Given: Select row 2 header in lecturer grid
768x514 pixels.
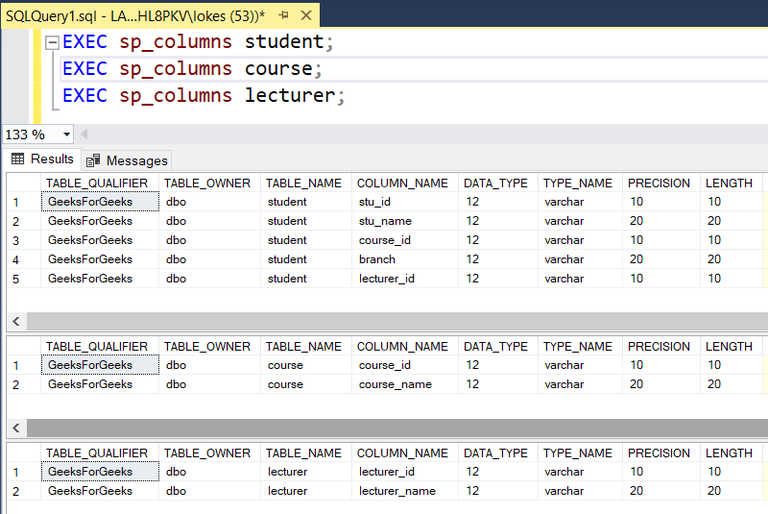Looking at the screenshot, I should coord(16,491).
